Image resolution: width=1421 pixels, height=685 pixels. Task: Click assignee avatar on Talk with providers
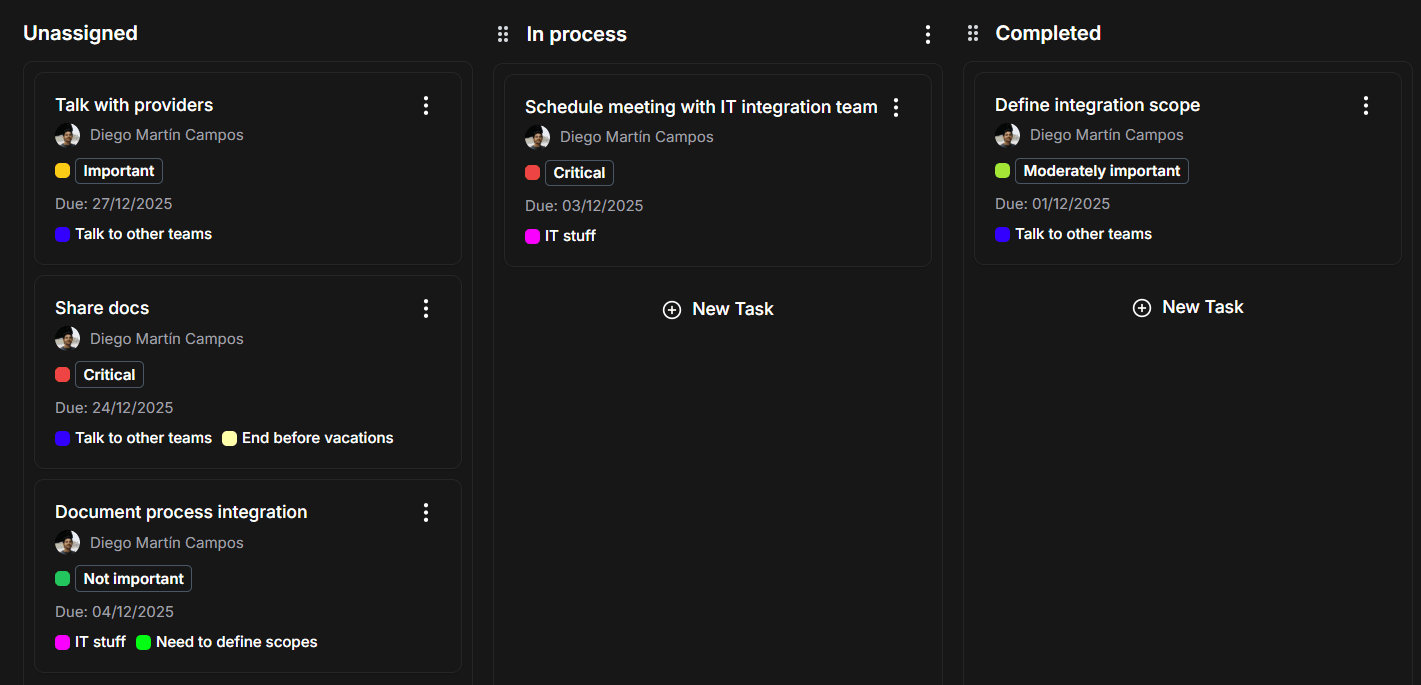67,135
